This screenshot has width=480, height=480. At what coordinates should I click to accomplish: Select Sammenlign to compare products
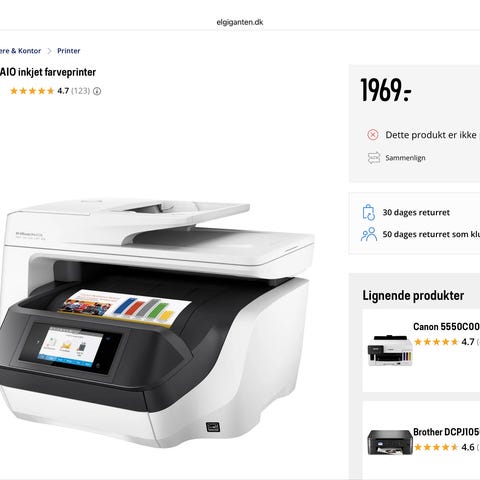coord(405,158)
